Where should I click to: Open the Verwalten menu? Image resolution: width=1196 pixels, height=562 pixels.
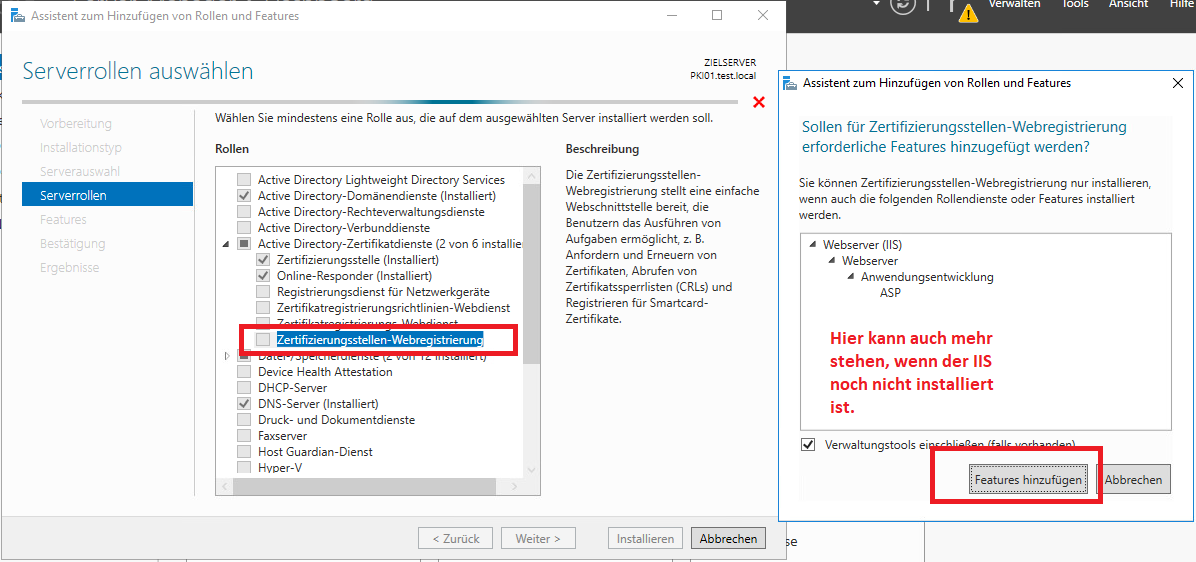[x=1013, y=5]
